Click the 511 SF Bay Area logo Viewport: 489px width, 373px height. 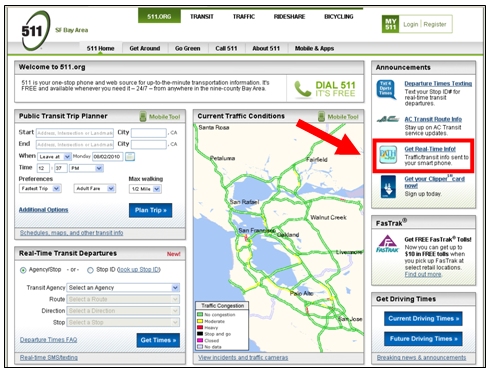pyautogui.click(x=37, y=31)
